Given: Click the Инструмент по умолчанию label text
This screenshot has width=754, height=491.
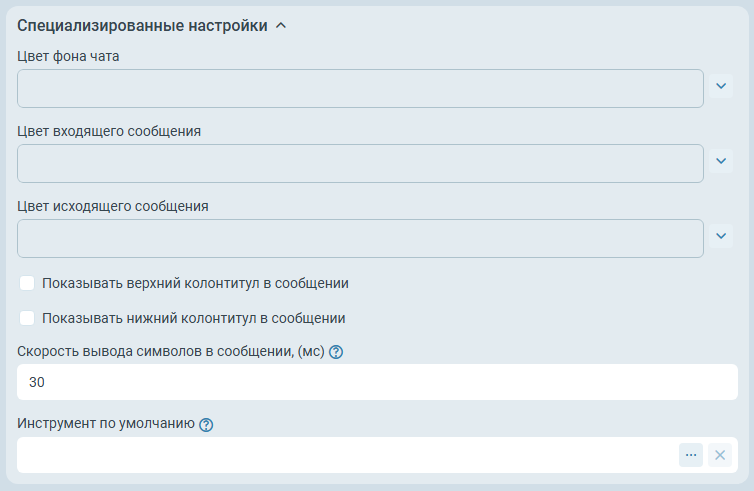Looking at the screenshot, I should (105, 424).
